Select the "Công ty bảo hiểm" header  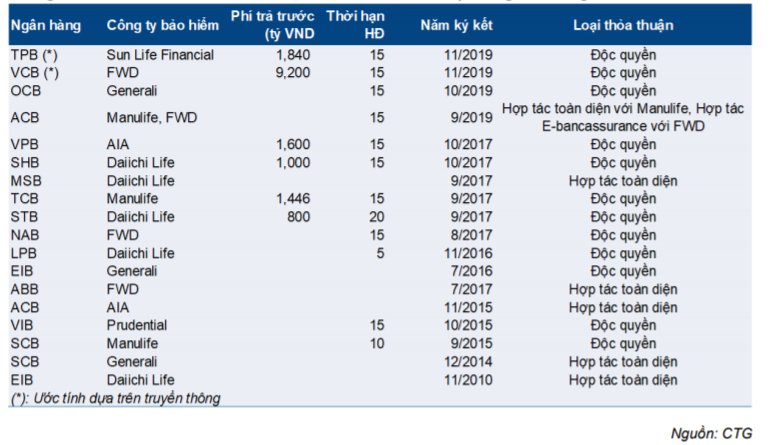coord(153,24)
